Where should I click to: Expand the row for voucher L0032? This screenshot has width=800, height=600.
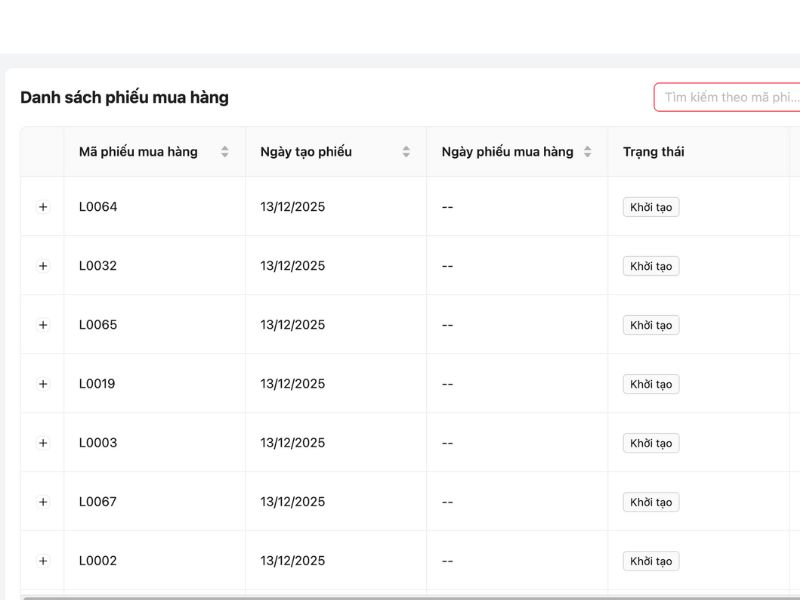click(x=43, y=266)
